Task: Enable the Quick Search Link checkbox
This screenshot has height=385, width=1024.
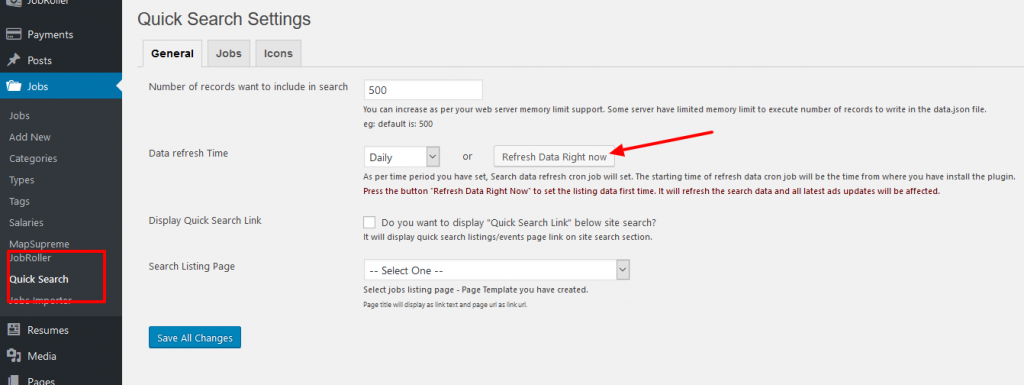Action: point(370,222)
